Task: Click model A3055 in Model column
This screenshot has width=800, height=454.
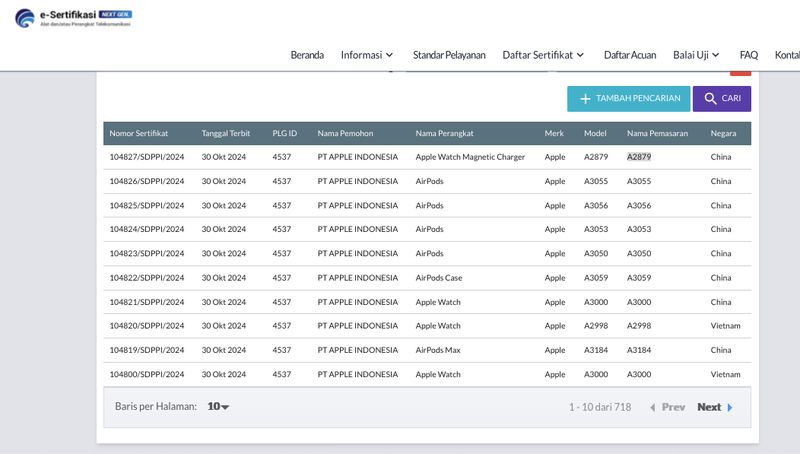Action: [x=596, y=181]
